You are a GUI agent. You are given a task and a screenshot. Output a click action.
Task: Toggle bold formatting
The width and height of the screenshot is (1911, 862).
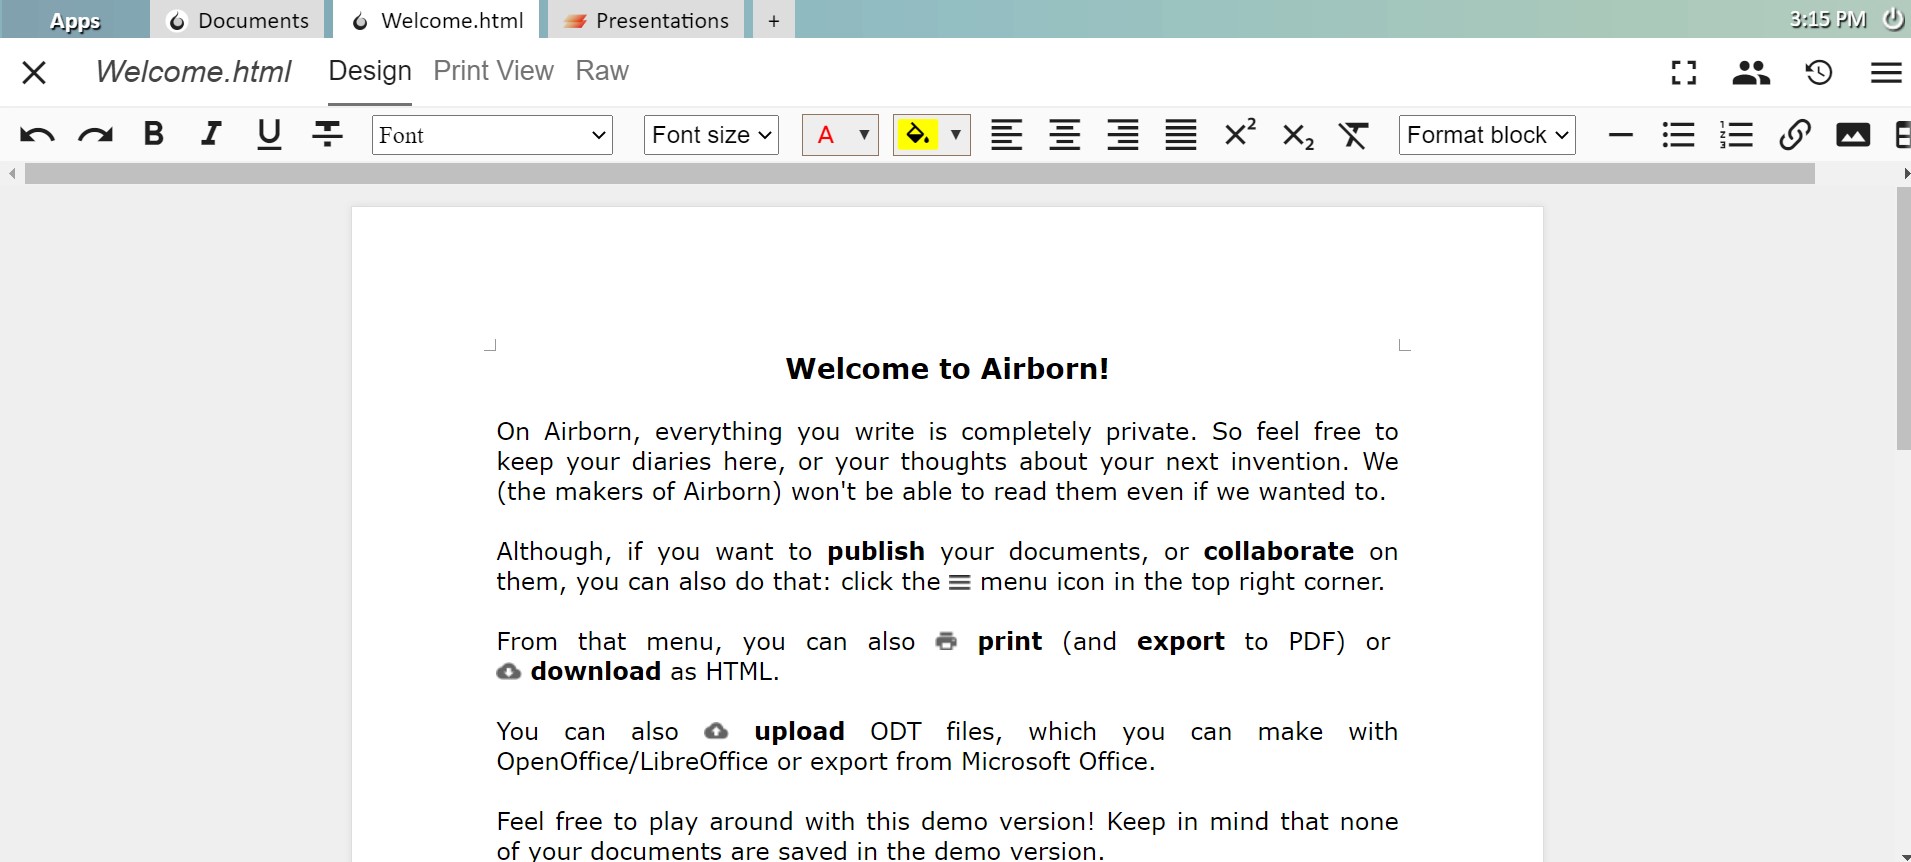pyautogui.click(x=153, y=134)
